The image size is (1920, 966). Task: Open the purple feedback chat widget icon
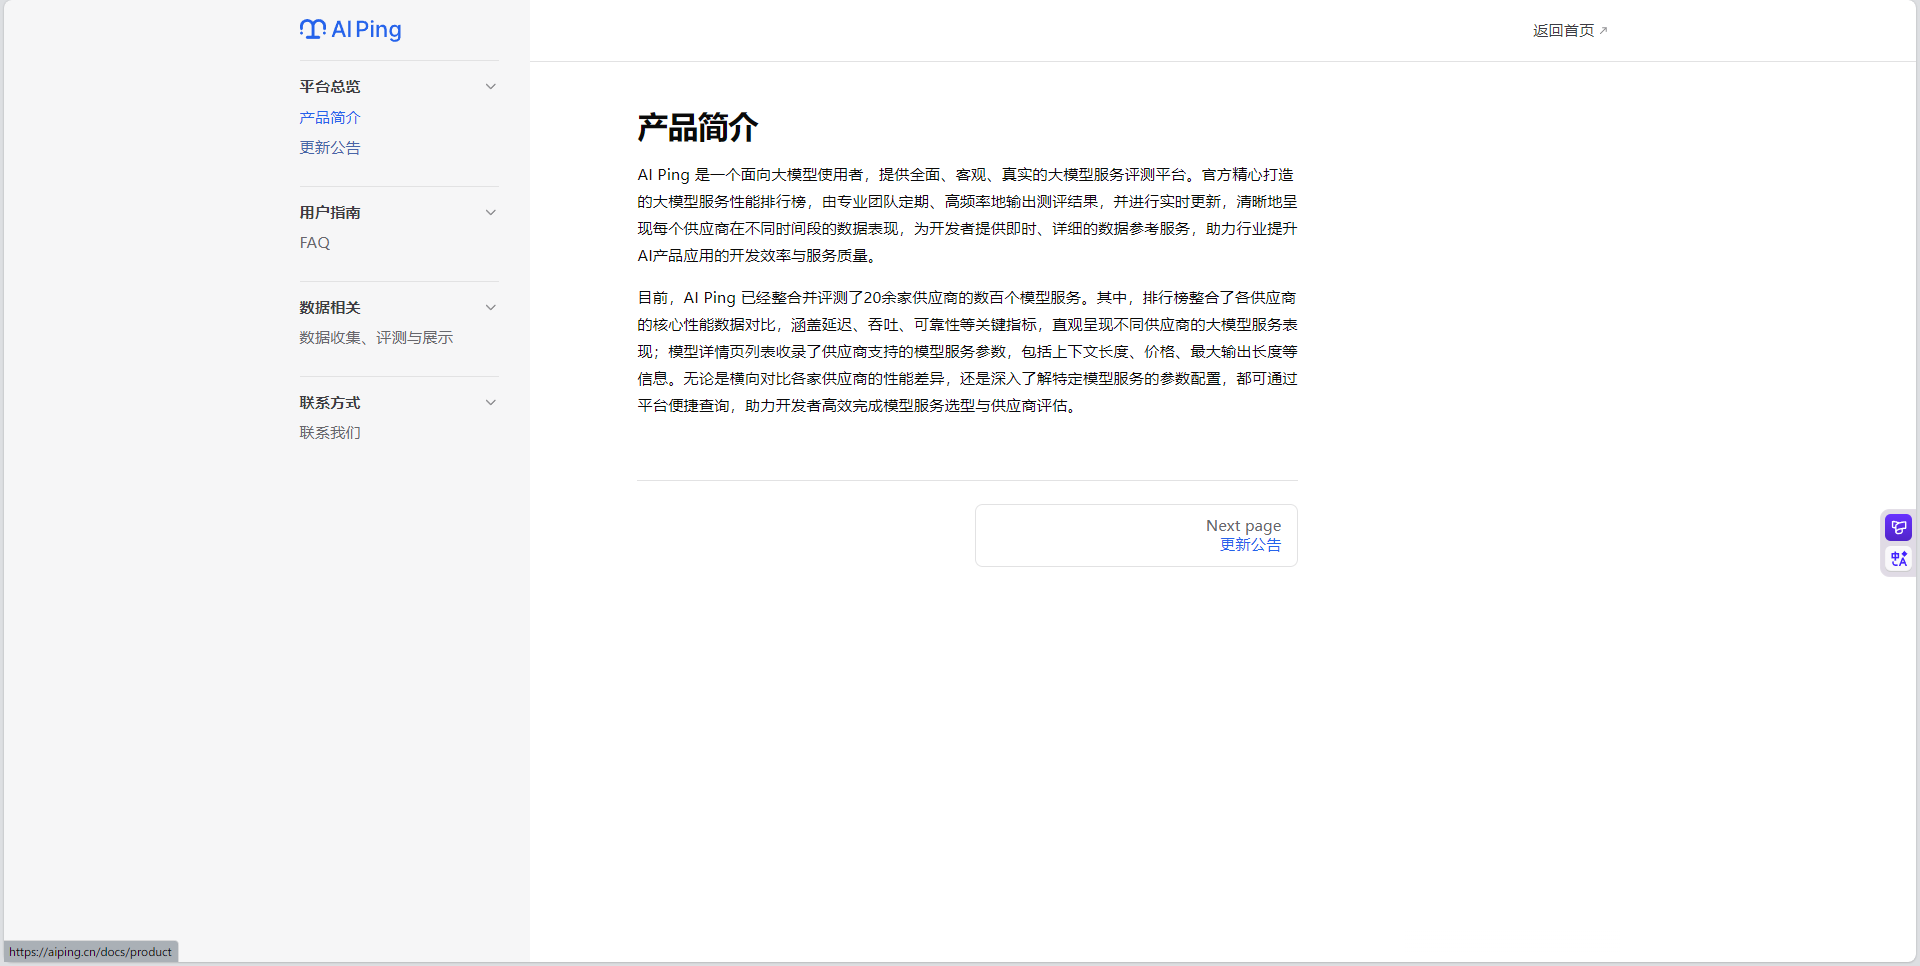pos(1898,527)
